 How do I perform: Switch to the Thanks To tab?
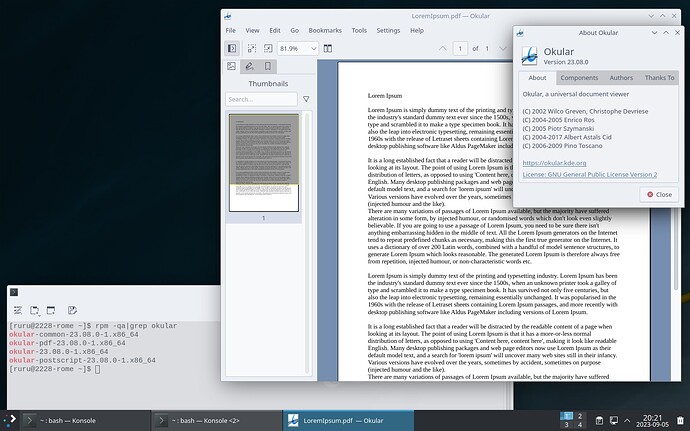(x=659, y=77)
